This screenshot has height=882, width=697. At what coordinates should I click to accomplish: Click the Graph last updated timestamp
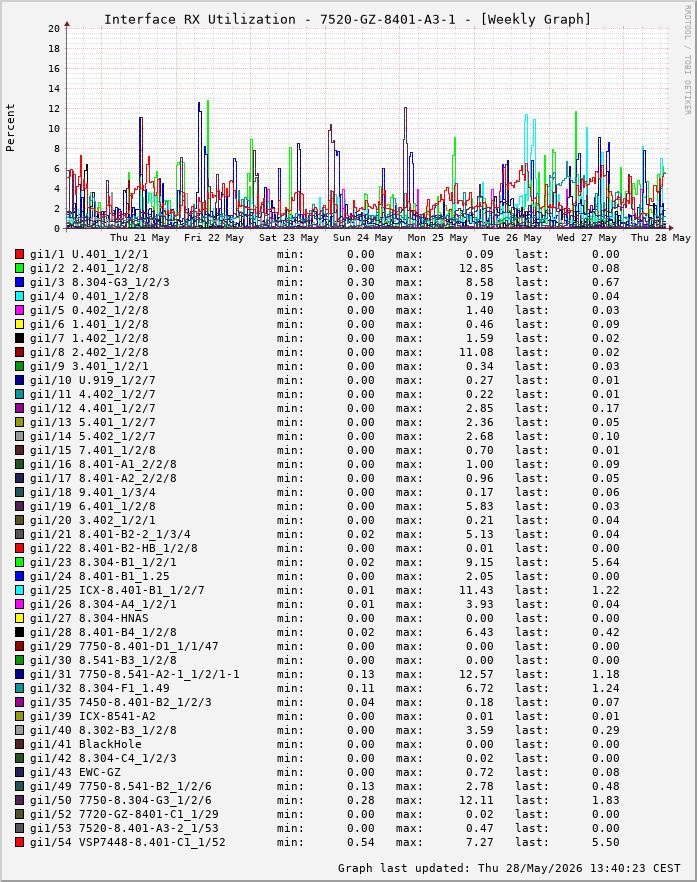pyautogui.click(x=509, y=868)
